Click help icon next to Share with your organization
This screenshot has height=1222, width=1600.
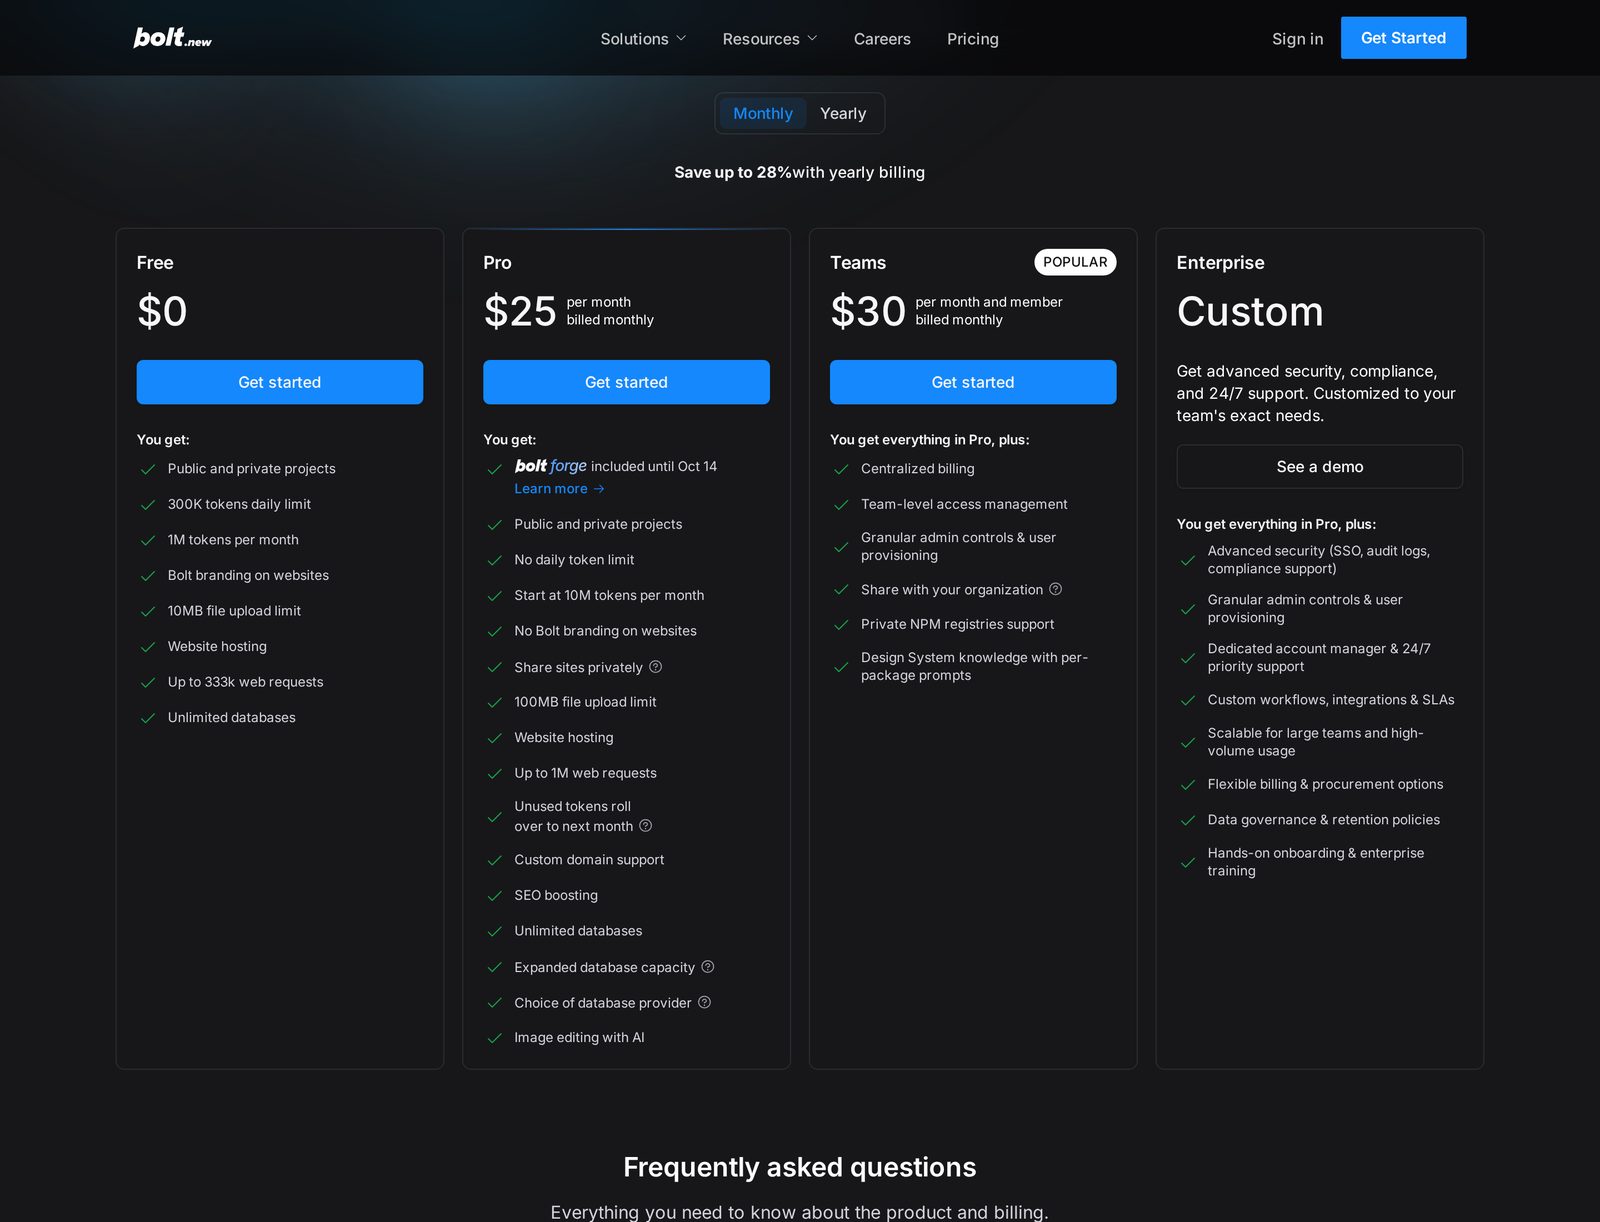[x=1056, y=589]
